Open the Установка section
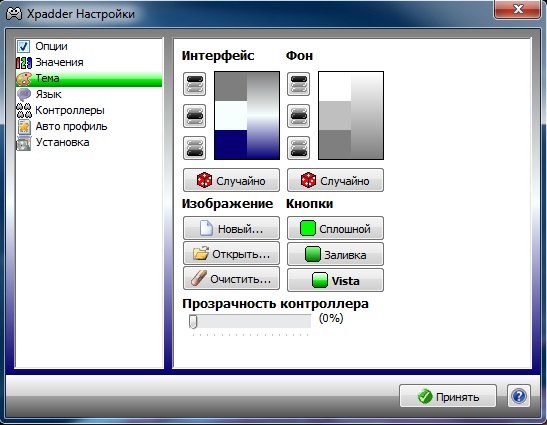Viewport: 547px width, 425px height. coord(89,142)
